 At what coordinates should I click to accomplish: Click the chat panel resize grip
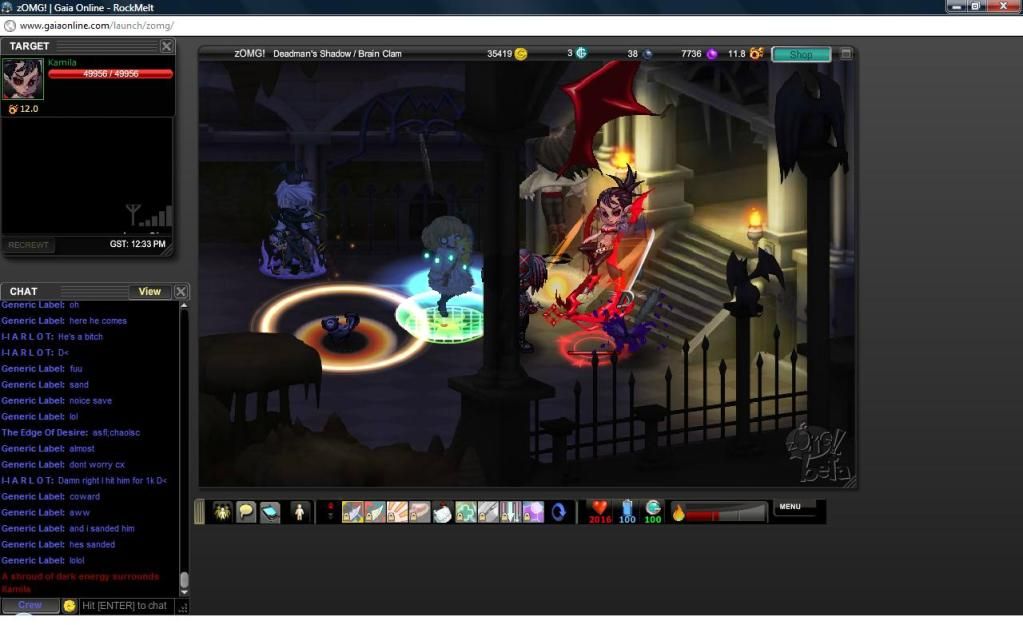183,607
